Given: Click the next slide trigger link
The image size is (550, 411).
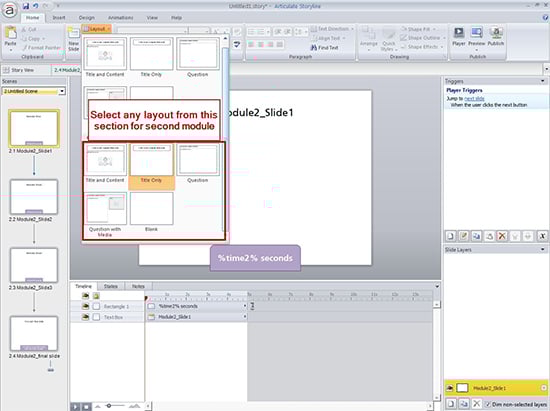Looking at the screenshot, I should tap(474, 99).
